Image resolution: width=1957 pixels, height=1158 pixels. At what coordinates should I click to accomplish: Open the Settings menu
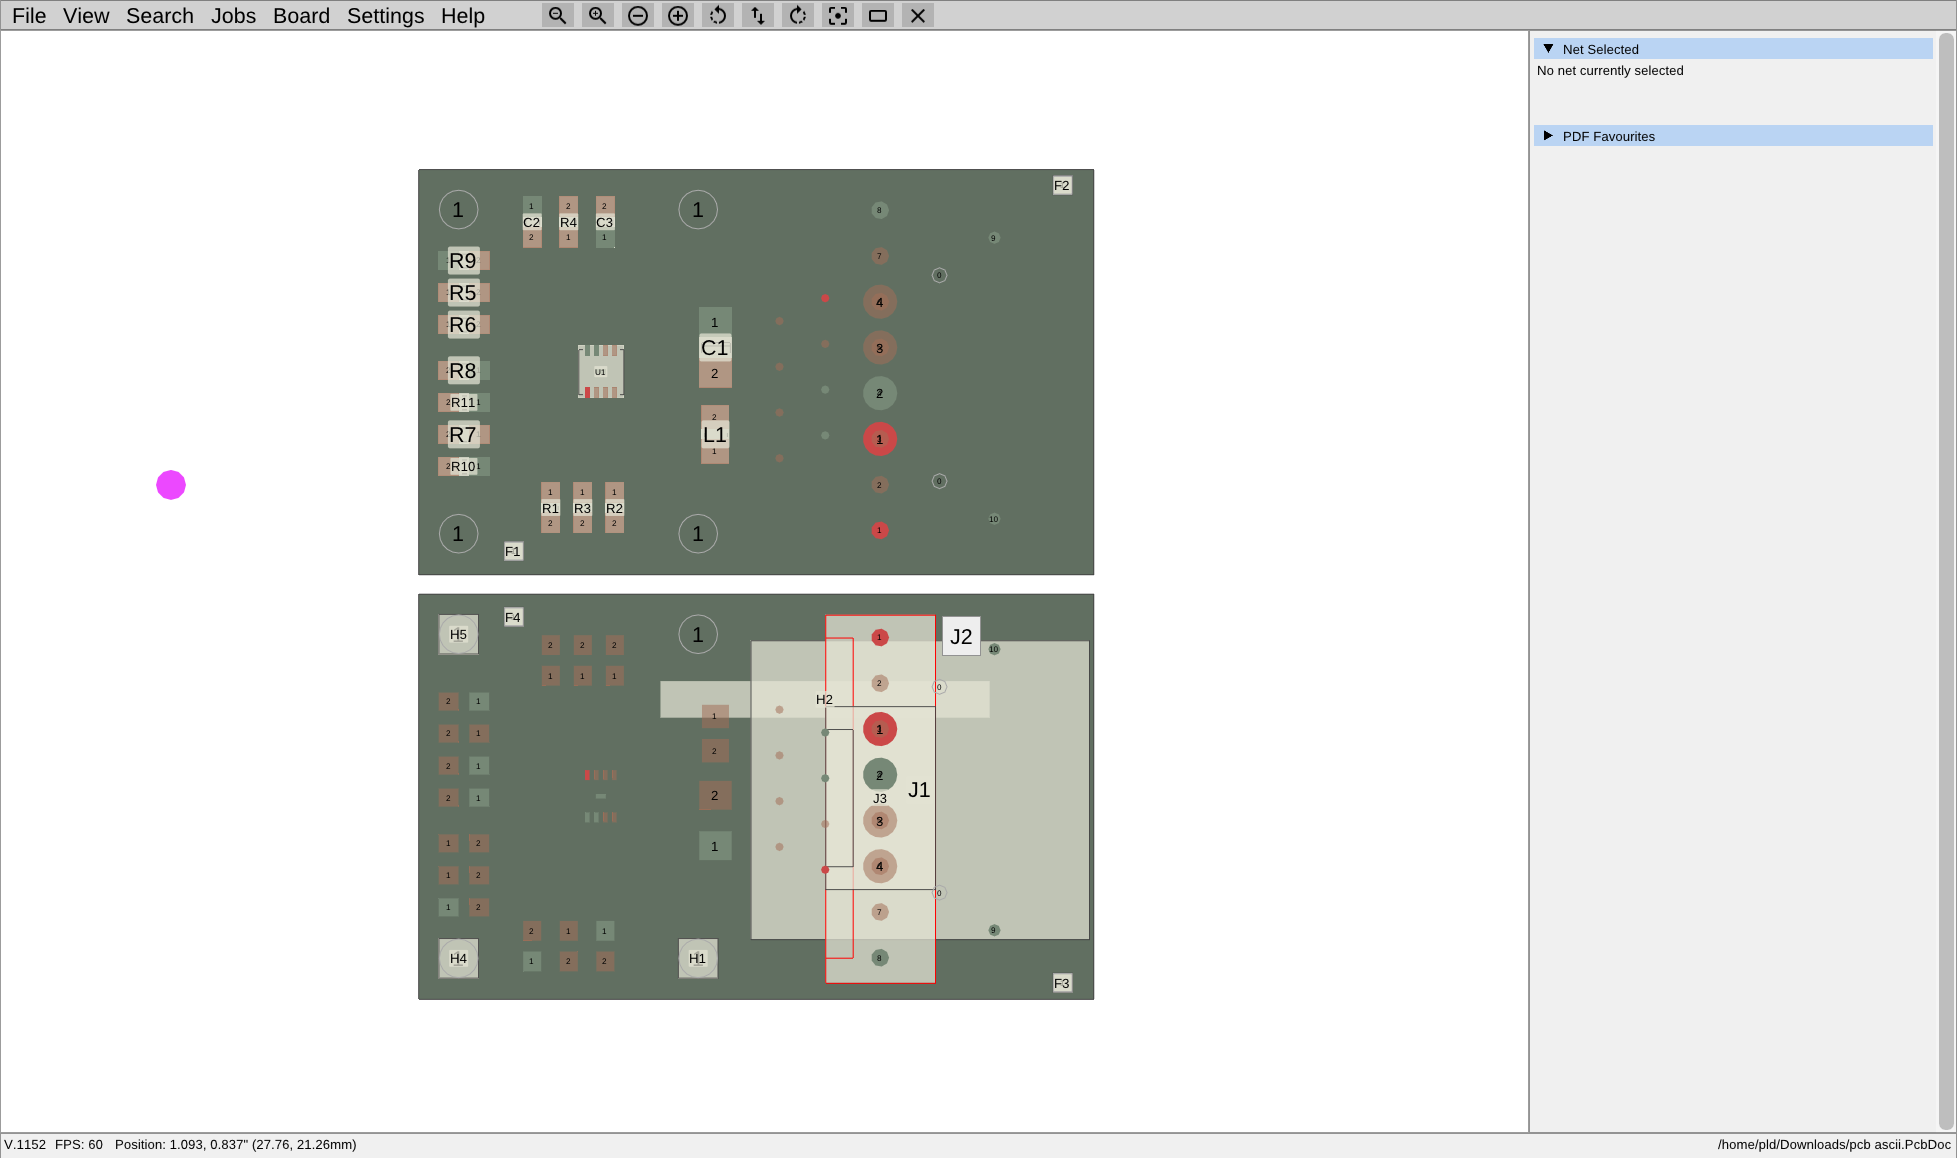pyautogui.click(x=385, y=15)
